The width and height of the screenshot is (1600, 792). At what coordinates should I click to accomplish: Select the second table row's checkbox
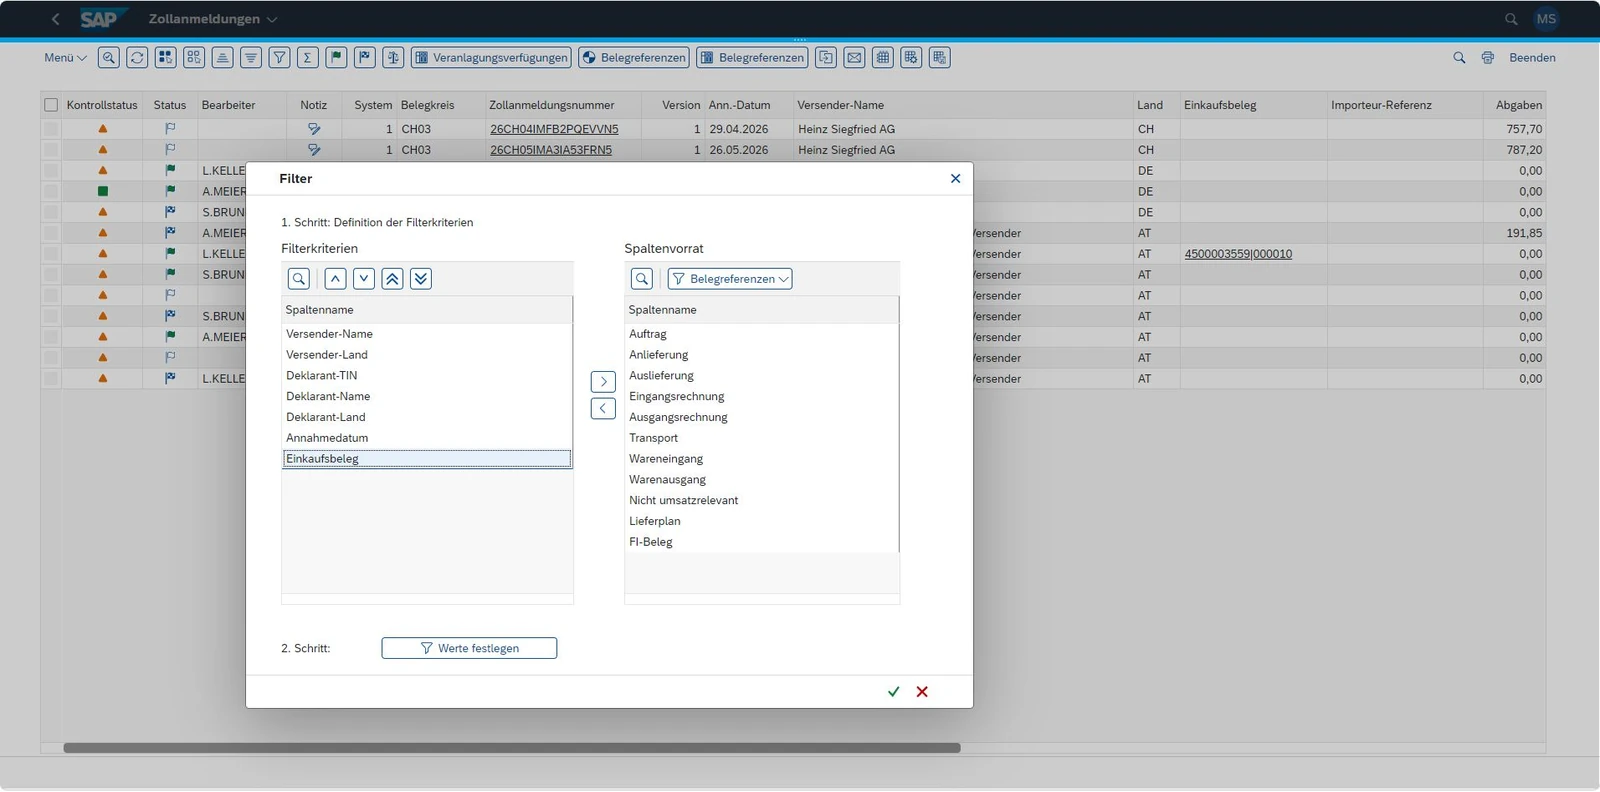tap(51, 150)
